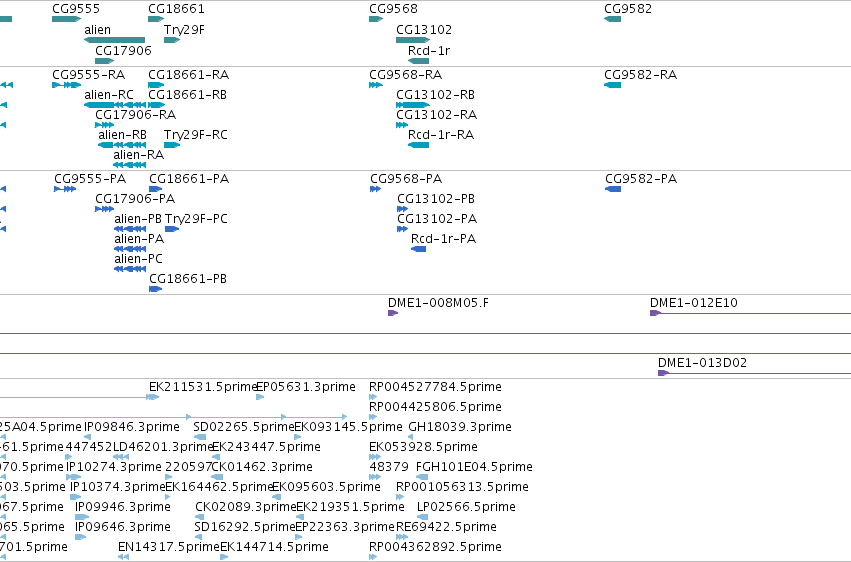851x562 pixels.
Task: Select EST SD02265.5prime label
Action: pyautogui.click(x=244, y=427)
